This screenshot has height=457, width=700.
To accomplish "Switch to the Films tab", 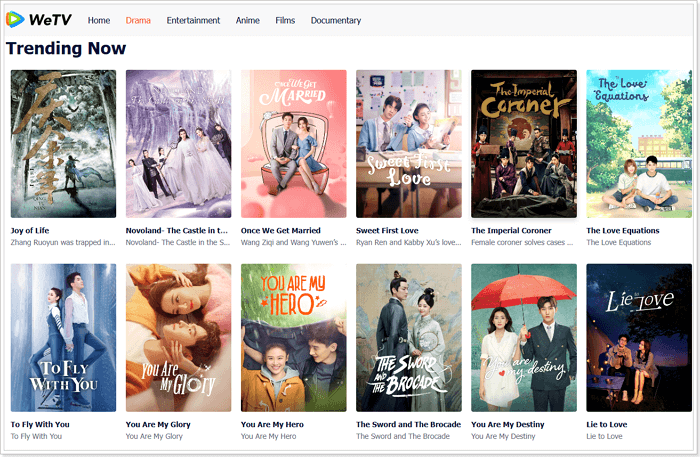I will pos(285,20).
